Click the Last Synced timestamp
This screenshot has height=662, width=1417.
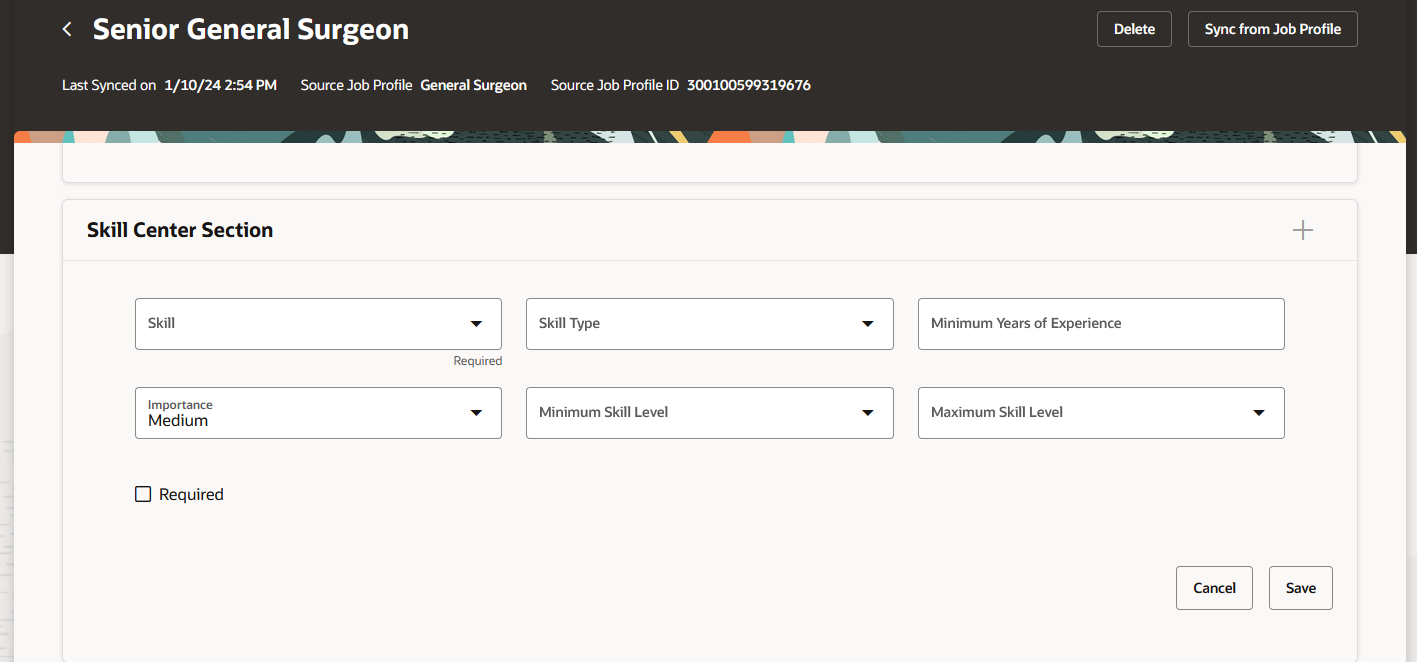coord(220,85)
